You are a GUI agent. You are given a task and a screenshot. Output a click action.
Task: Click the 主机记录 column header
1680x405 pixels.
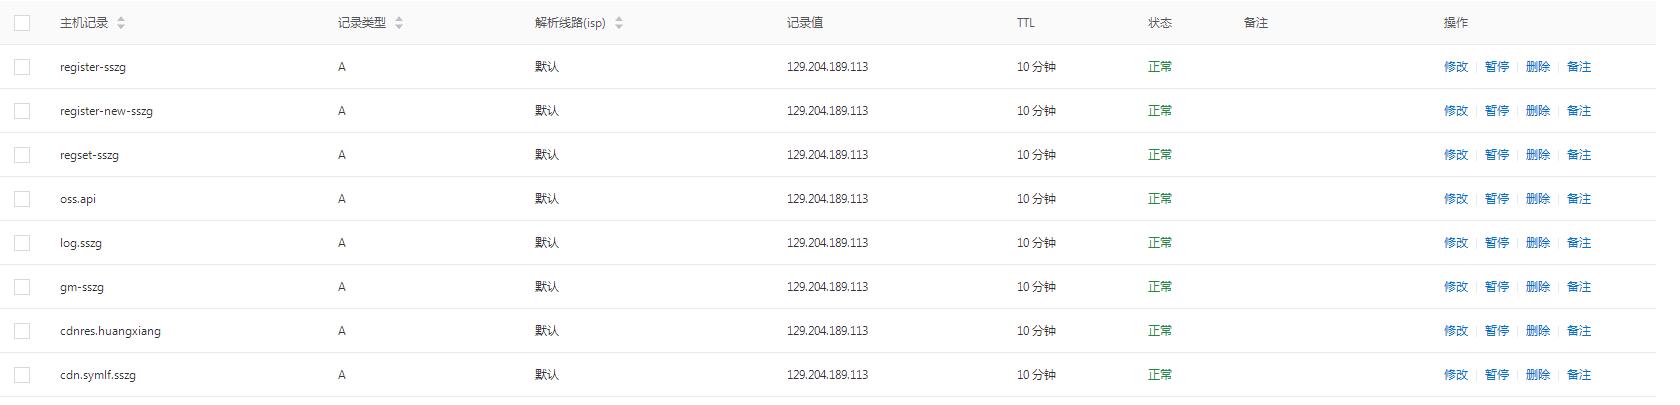[84, 23]
